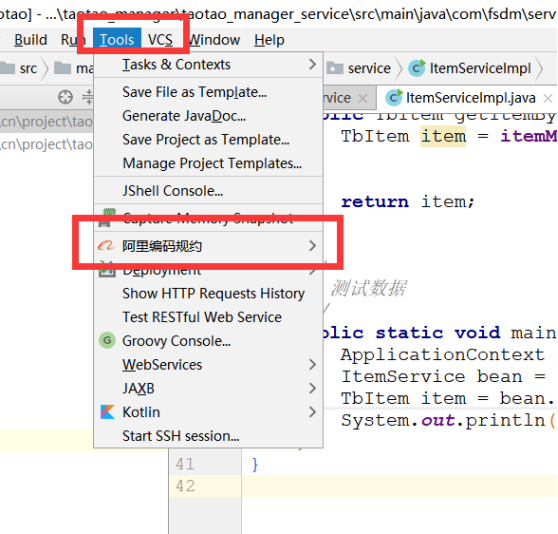This screenshot has width=558, height=534.
Task: Click line number 42 in gutter
Action: click(x=185, y=486)
